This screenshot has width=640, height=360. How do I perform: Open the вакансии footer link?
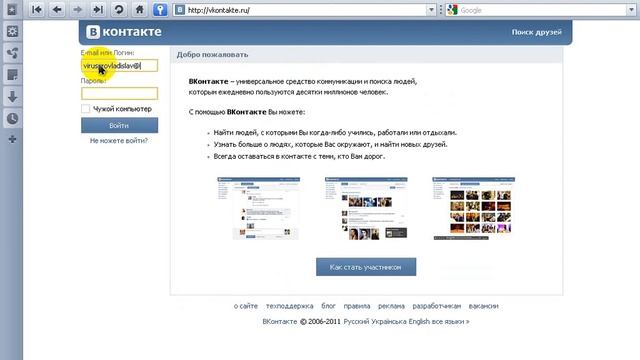click(483, 306)
